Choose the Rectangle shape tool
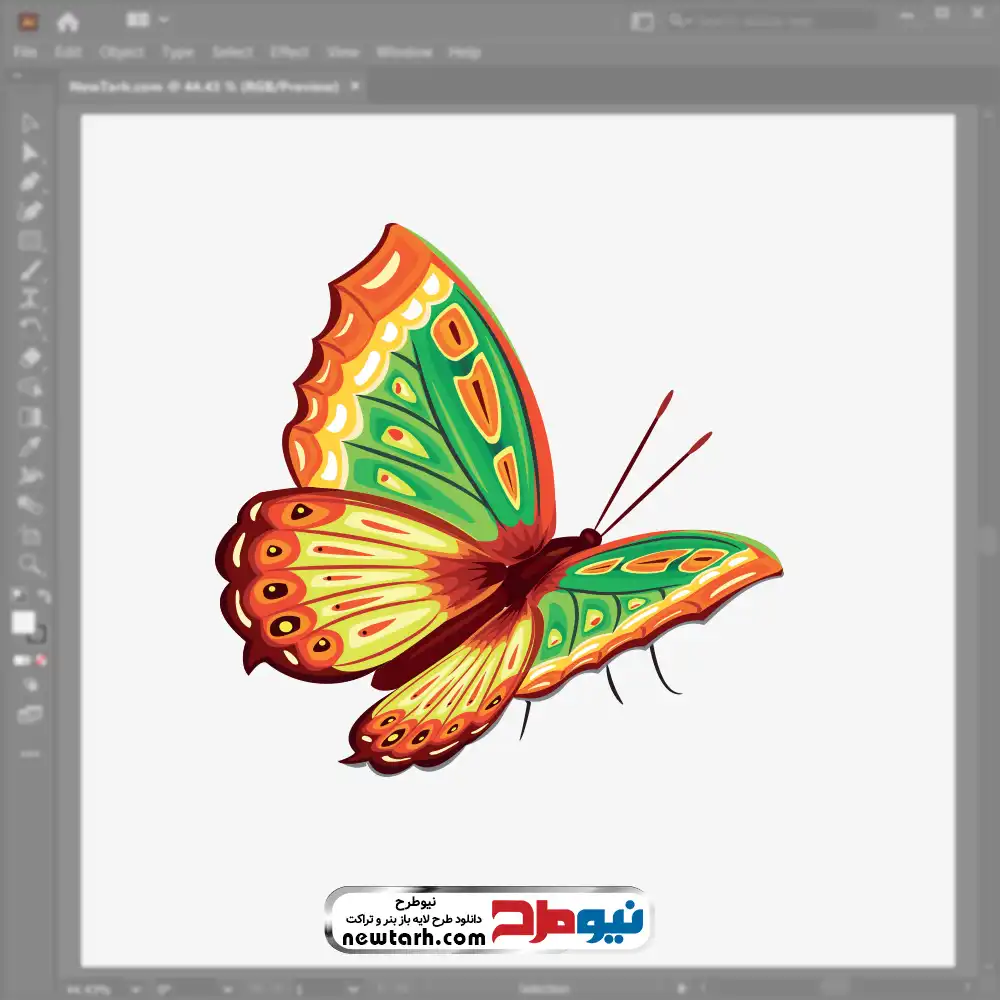 pos(30,241)
